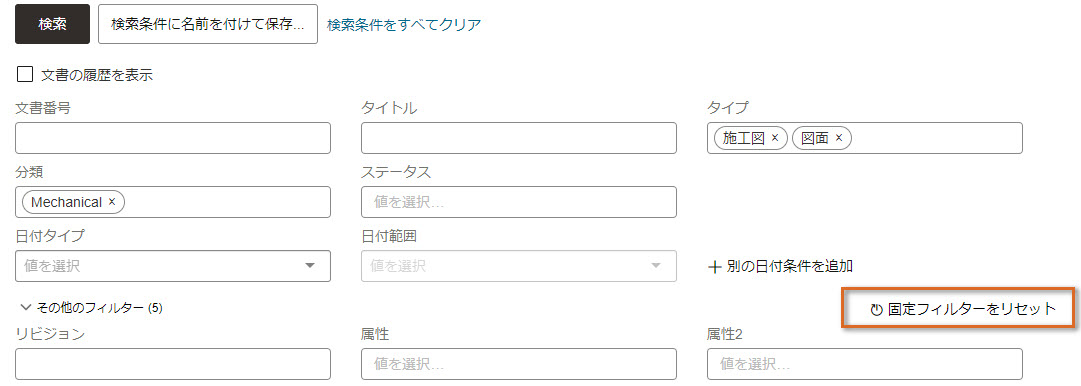Remove the Mechanical tag from 分類
This screenshot has height=386, width=1081.
[x=112, y=202]
